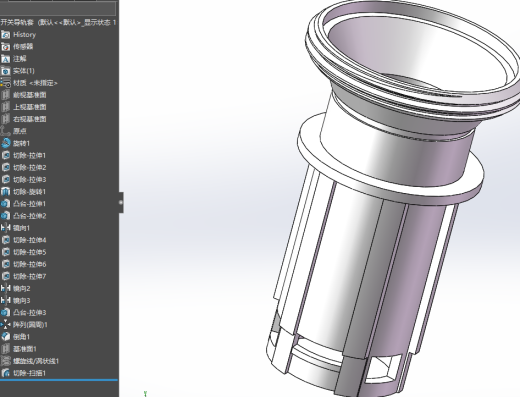
Task: Select the 前视基准面 front plane
Action: [x=29, y=95]
